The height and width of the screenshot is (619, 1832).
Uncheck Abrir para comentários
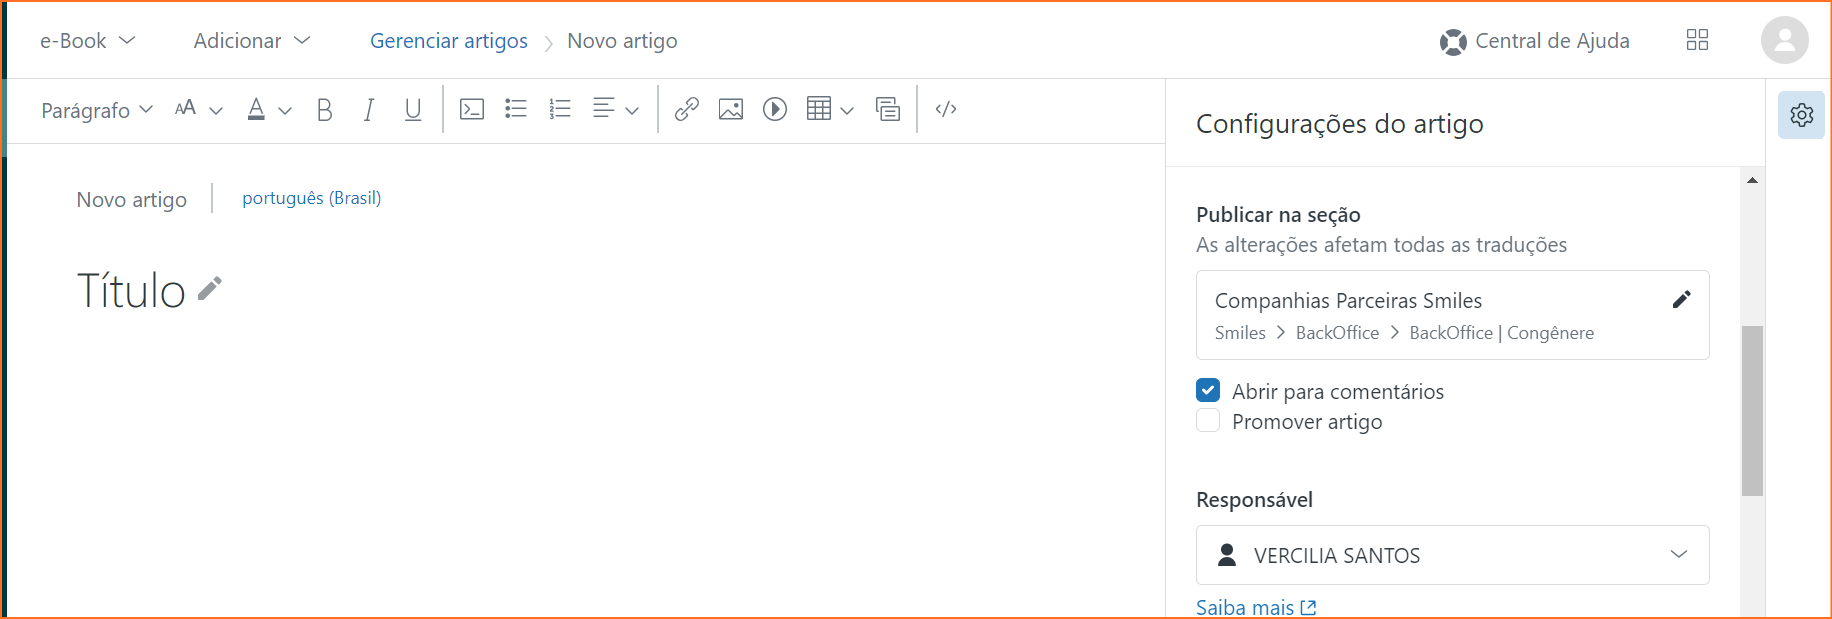point(1208,390)
